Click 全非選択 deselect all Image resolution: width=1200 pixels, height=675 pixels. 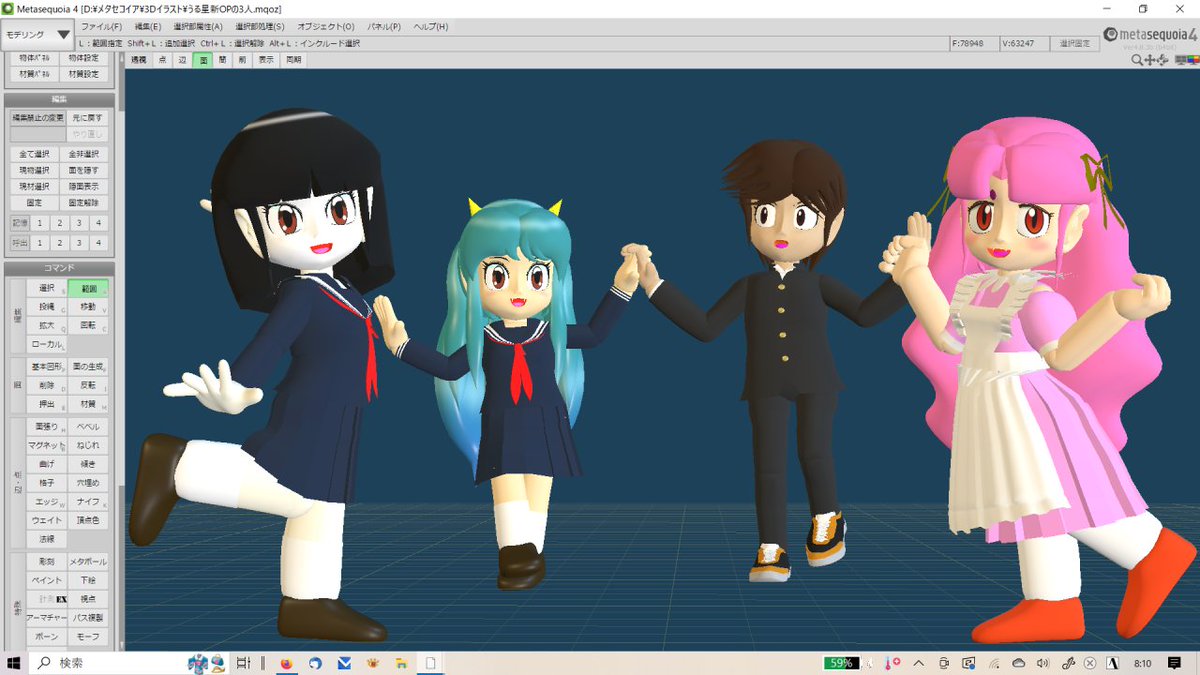84,154
